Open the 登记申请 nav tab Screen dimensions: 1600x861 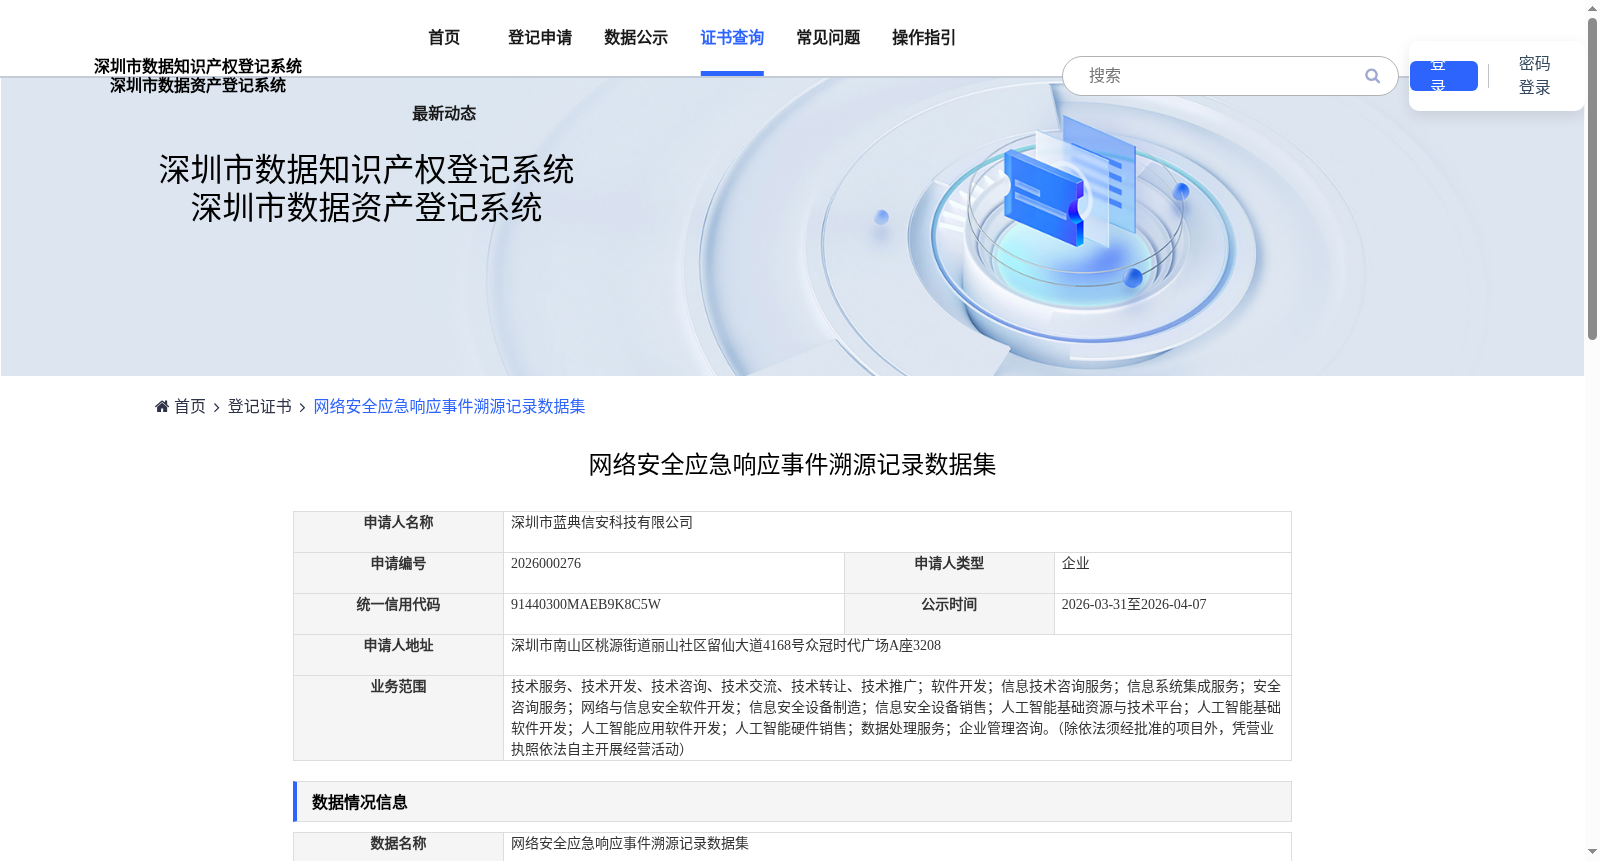coord(540,38)
